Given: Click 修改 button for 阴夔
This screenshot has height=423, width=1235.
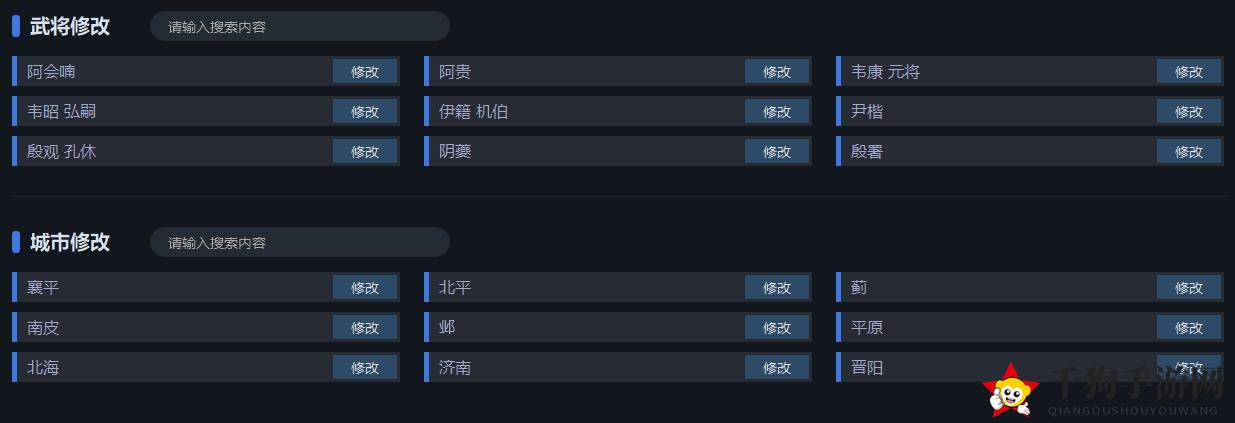Looking at the screenshot, I should coord(777,151).
